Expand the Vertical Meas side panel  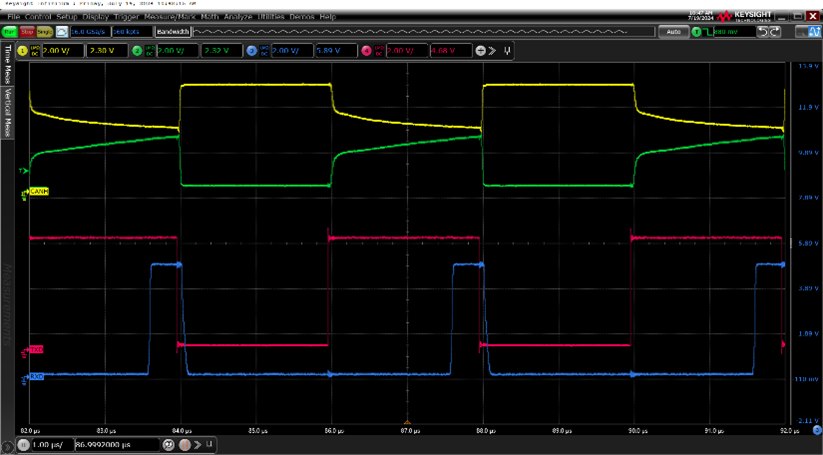pos(8,106)
